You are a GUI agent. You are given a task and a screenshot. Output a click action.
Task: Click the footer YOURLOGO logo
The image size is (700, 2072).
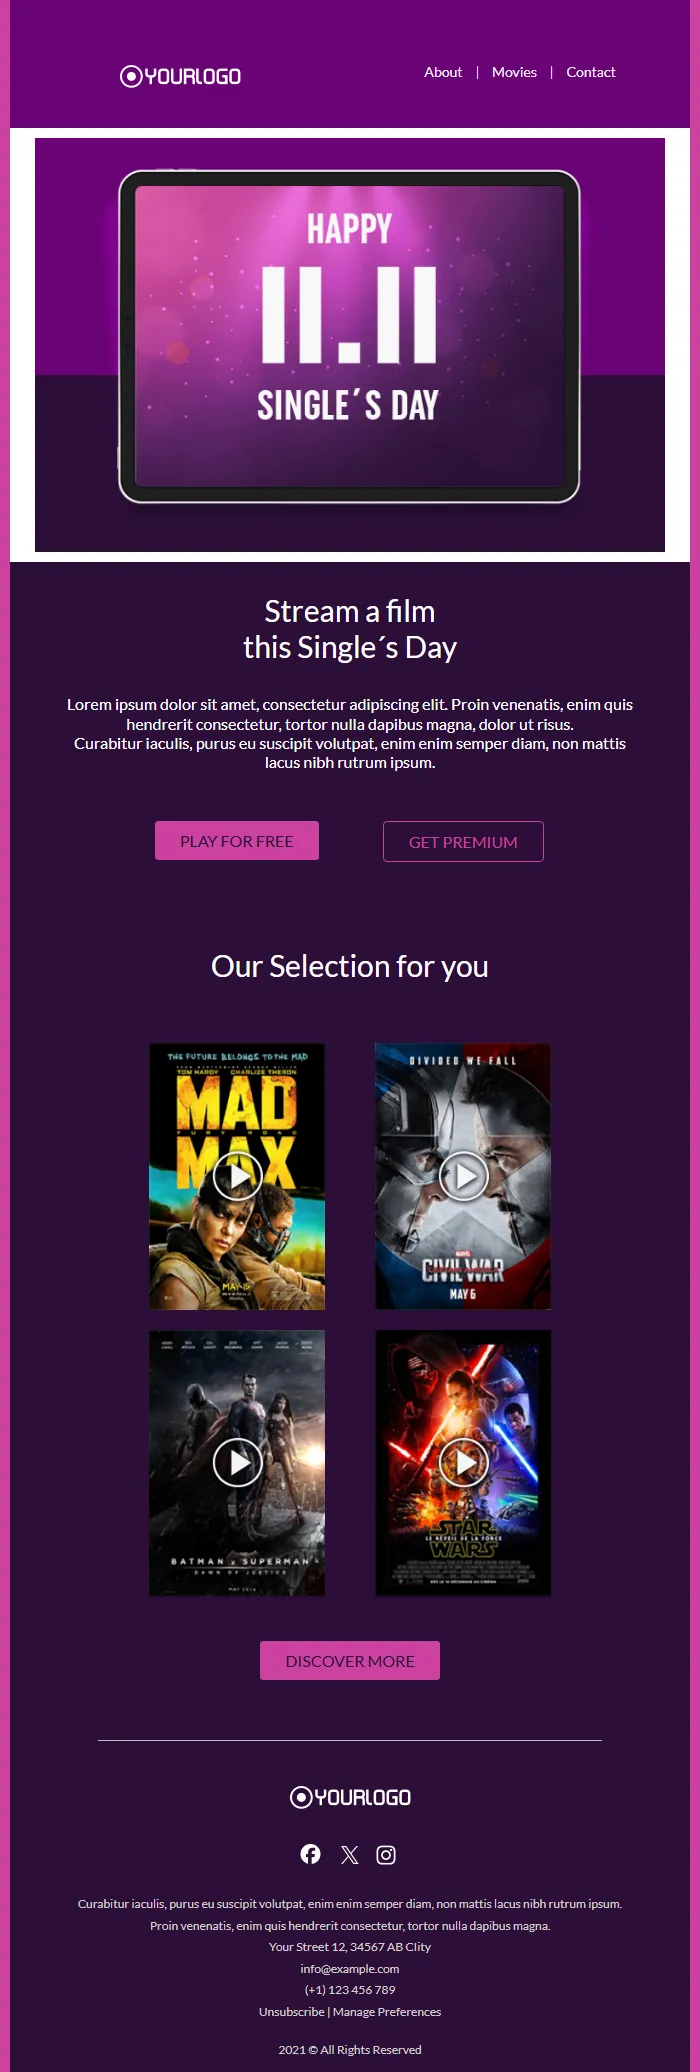pyautogui.click(x=350, y=1797)
